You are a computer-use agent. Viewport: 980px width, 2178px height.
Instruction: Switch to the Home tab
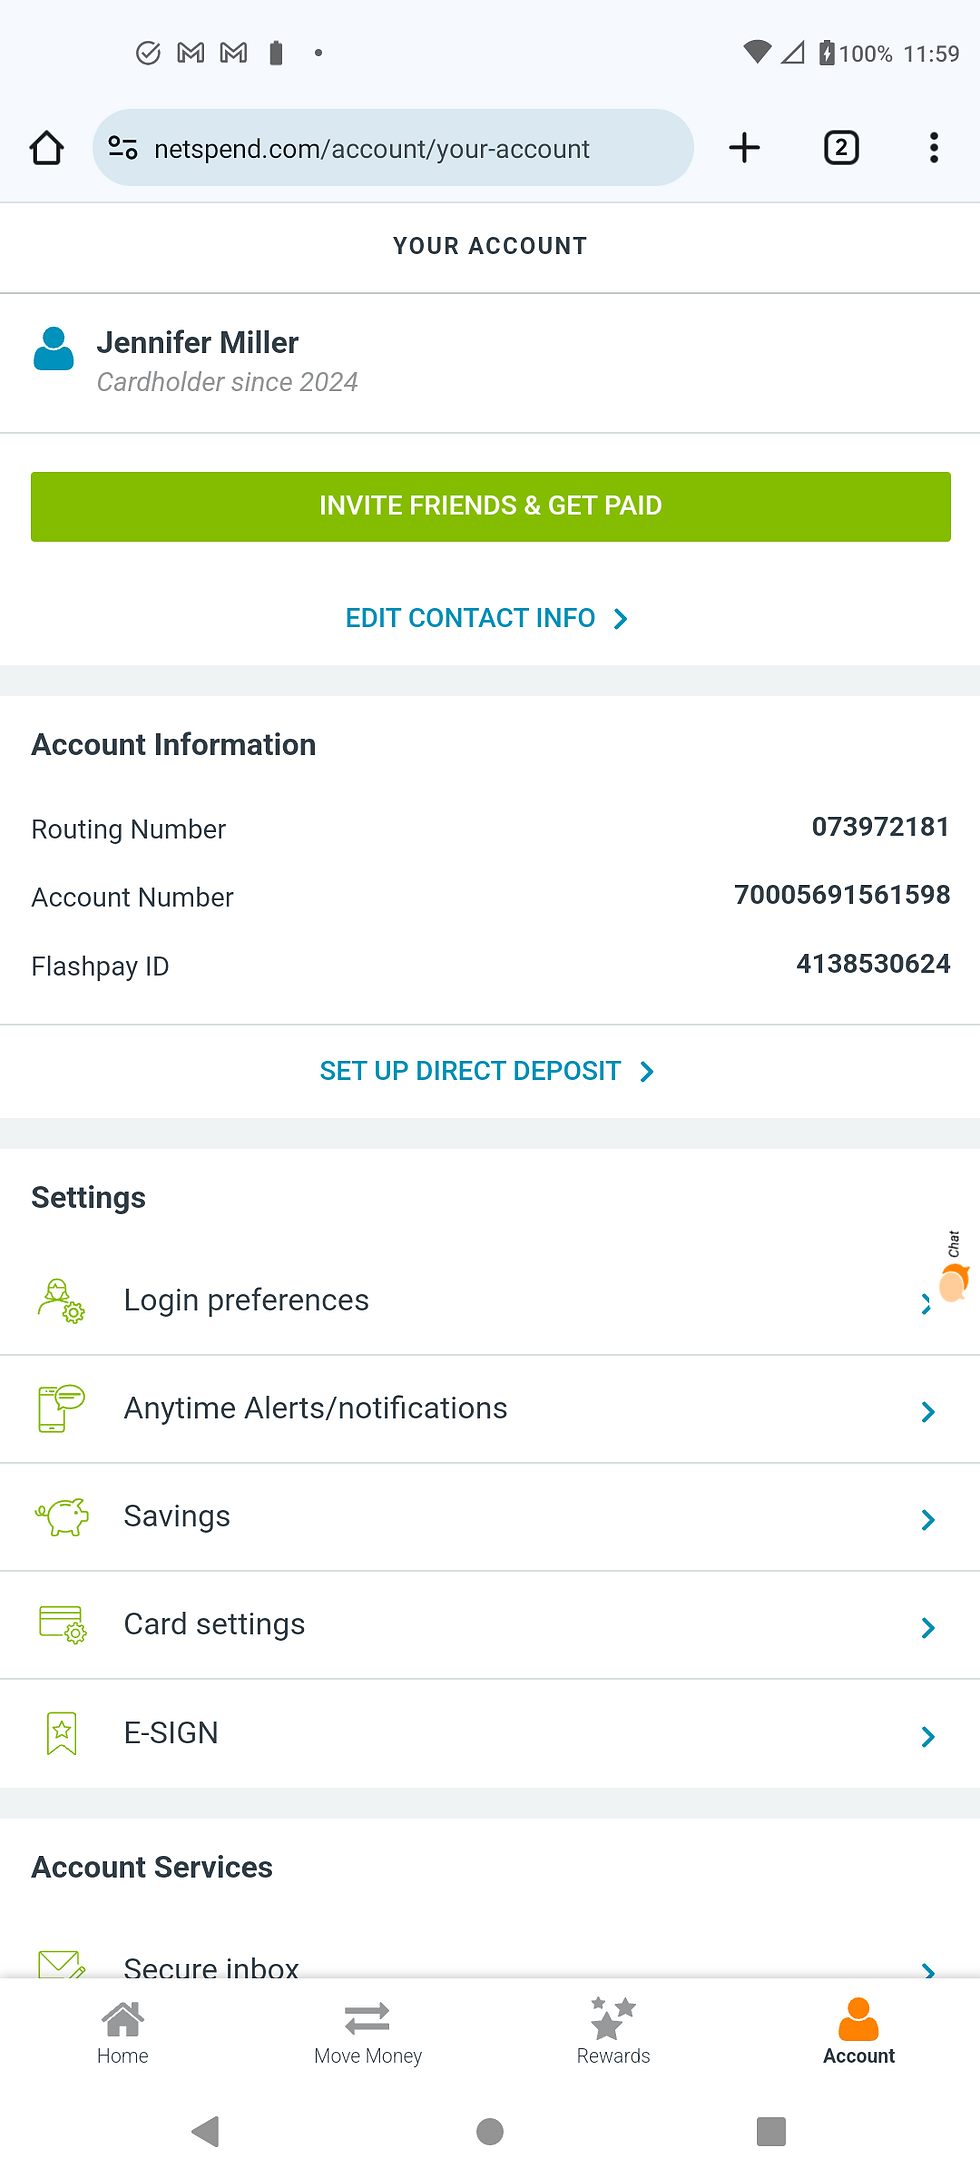122,2033
